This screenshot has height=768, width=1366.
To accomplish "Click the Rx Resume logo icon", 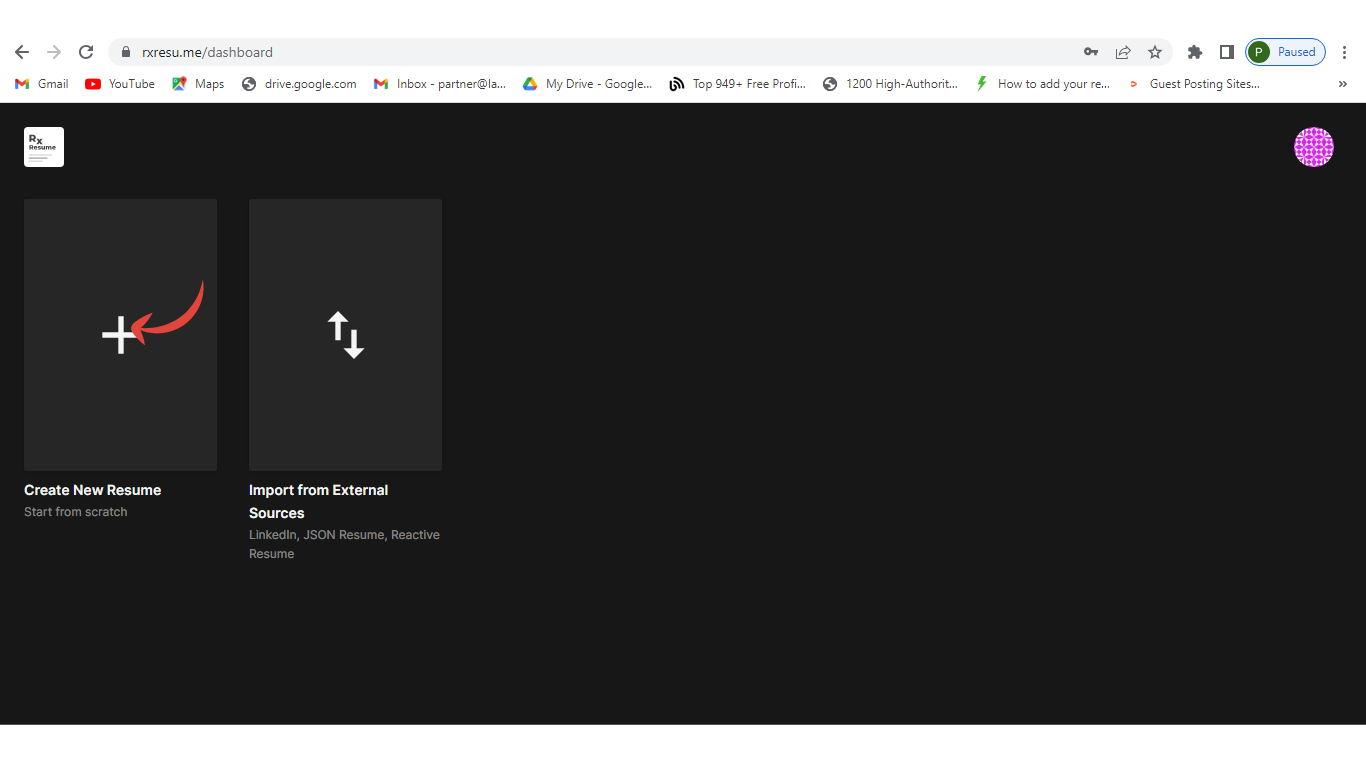I will (x=44, y=147).
